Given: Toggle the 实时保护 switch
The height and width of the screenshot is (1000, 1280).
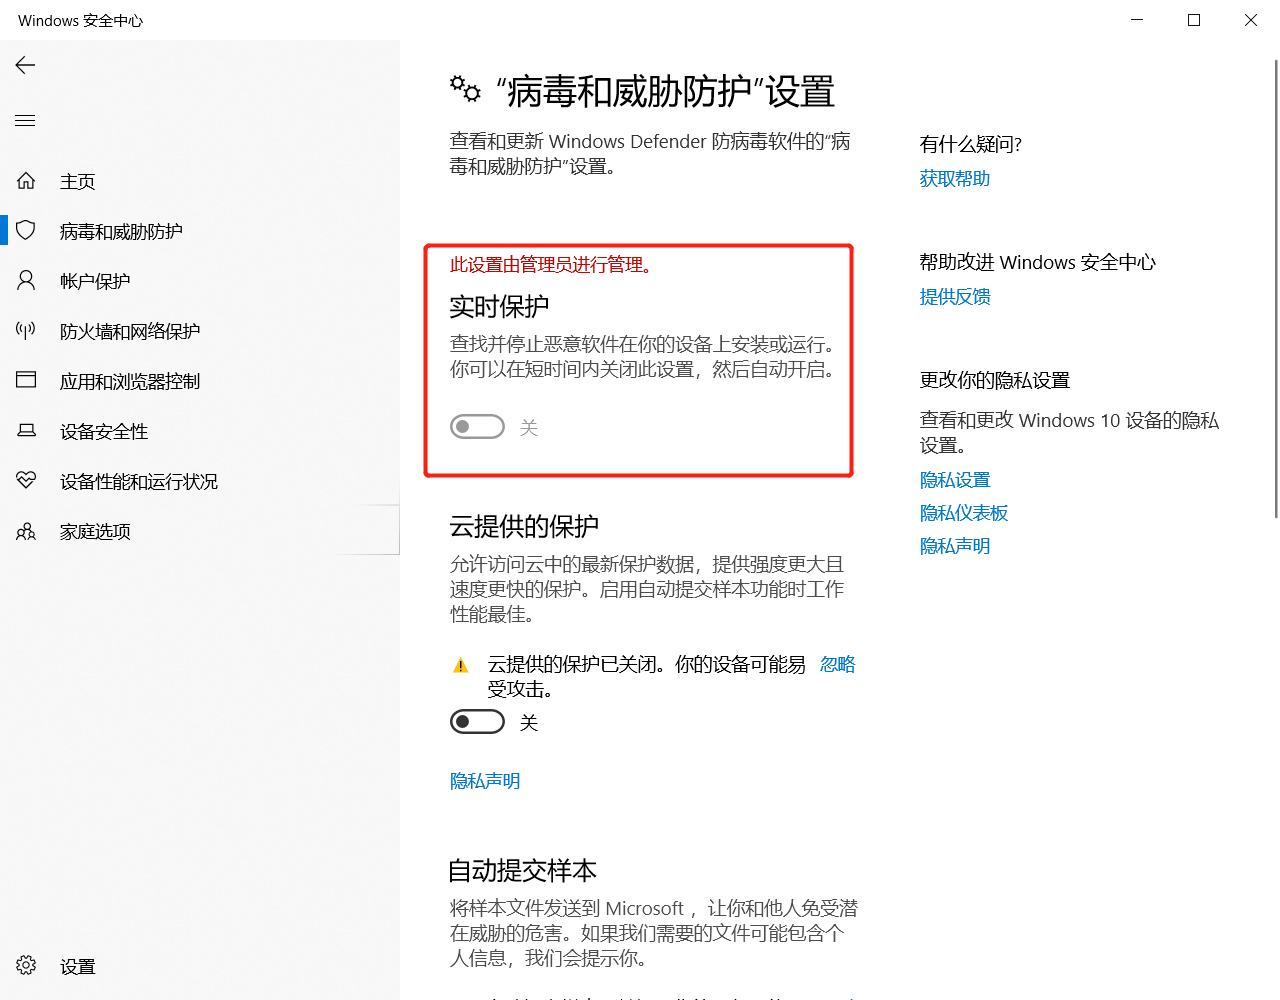Looking at the screenshot, I should [x=477, y=427].
